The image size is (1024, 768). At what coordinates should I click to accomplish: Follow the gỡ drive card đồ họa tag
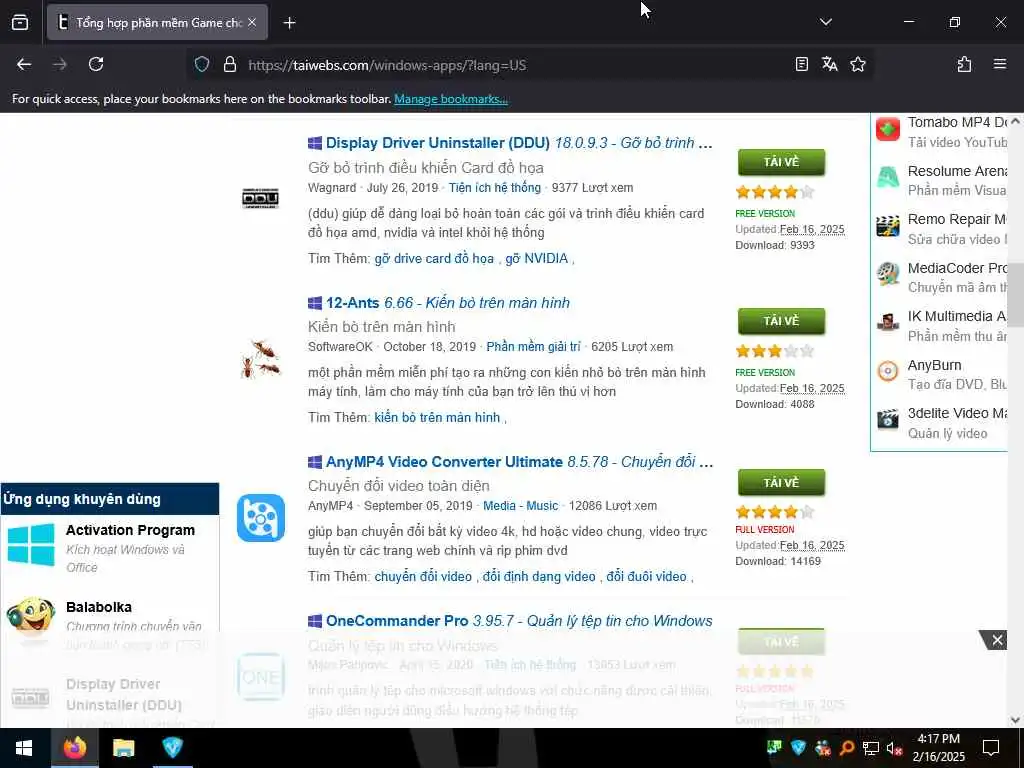pos(434,259)
